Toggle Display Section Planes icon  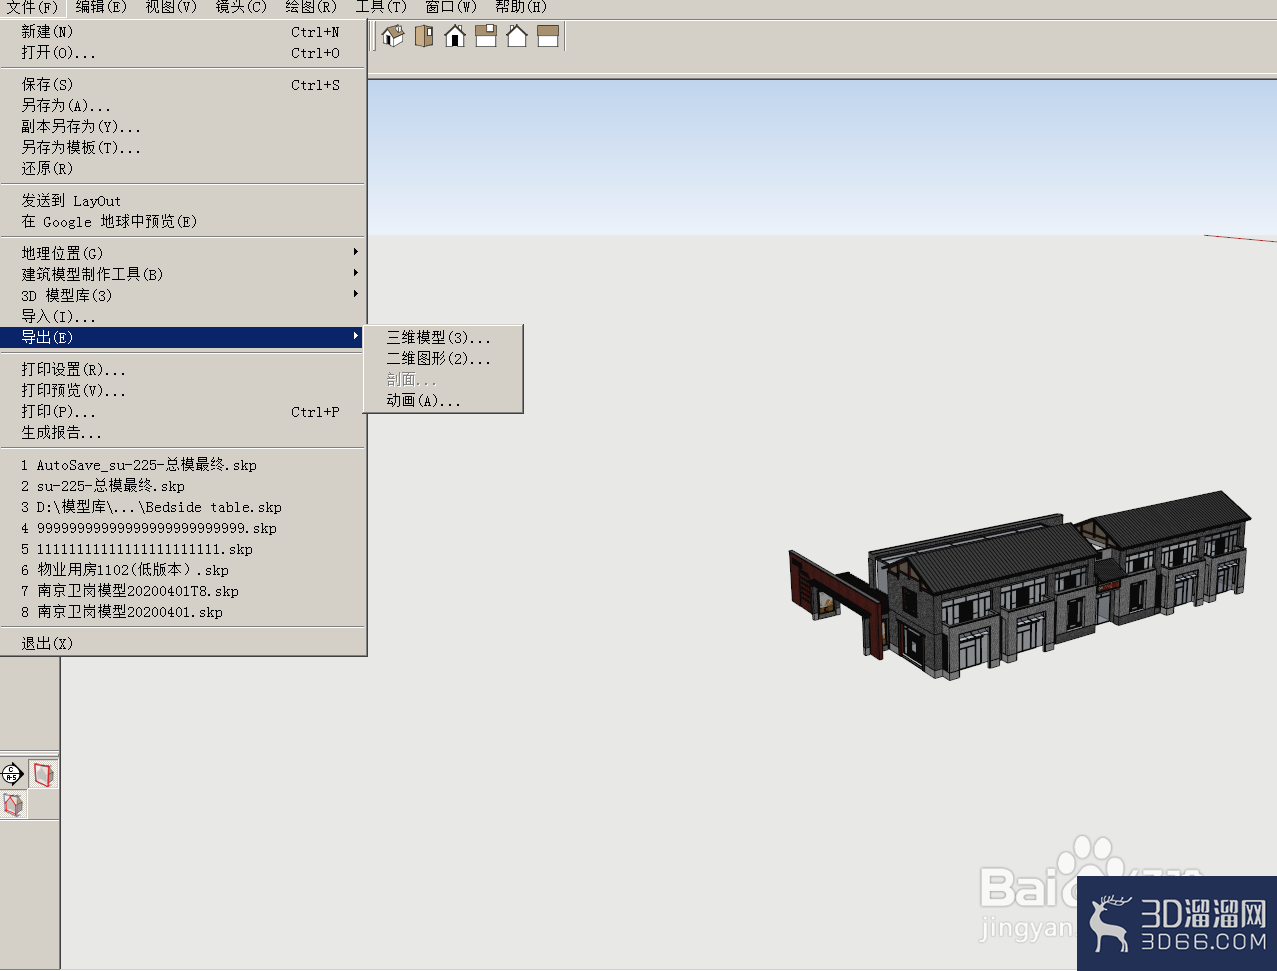point(42,773)
